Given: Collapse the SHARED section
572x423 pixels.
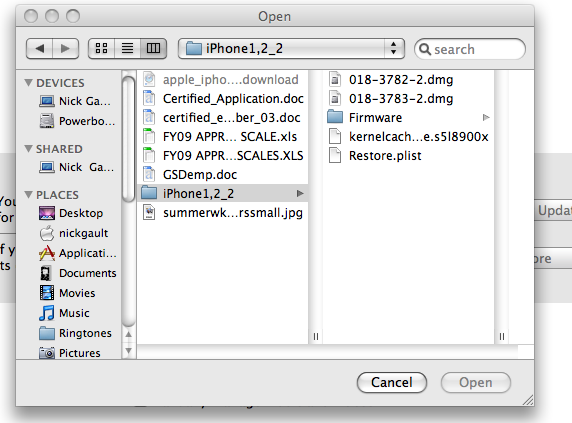Looking at the screenshot, I should [28, 148].
